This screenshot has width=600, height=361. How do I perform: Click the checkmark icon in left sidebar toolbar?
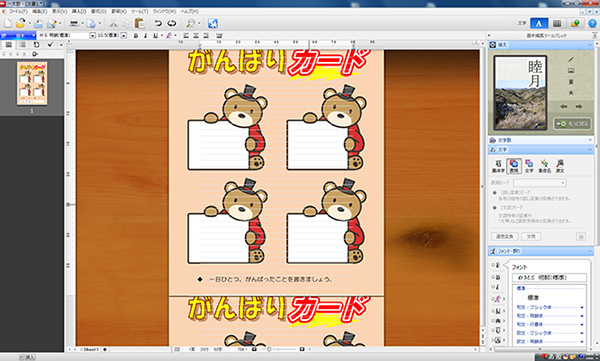50,44
